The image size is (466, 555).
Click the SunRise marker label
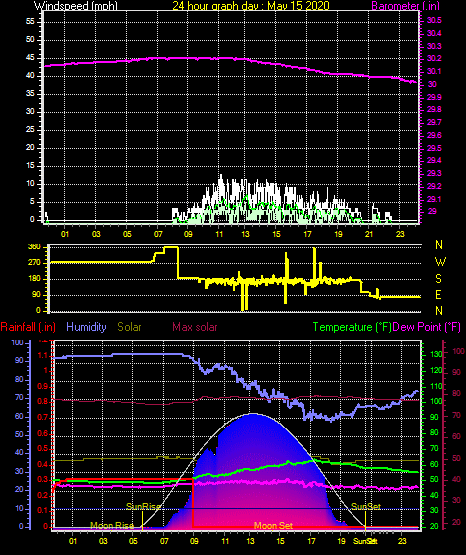tap(143, 507)
